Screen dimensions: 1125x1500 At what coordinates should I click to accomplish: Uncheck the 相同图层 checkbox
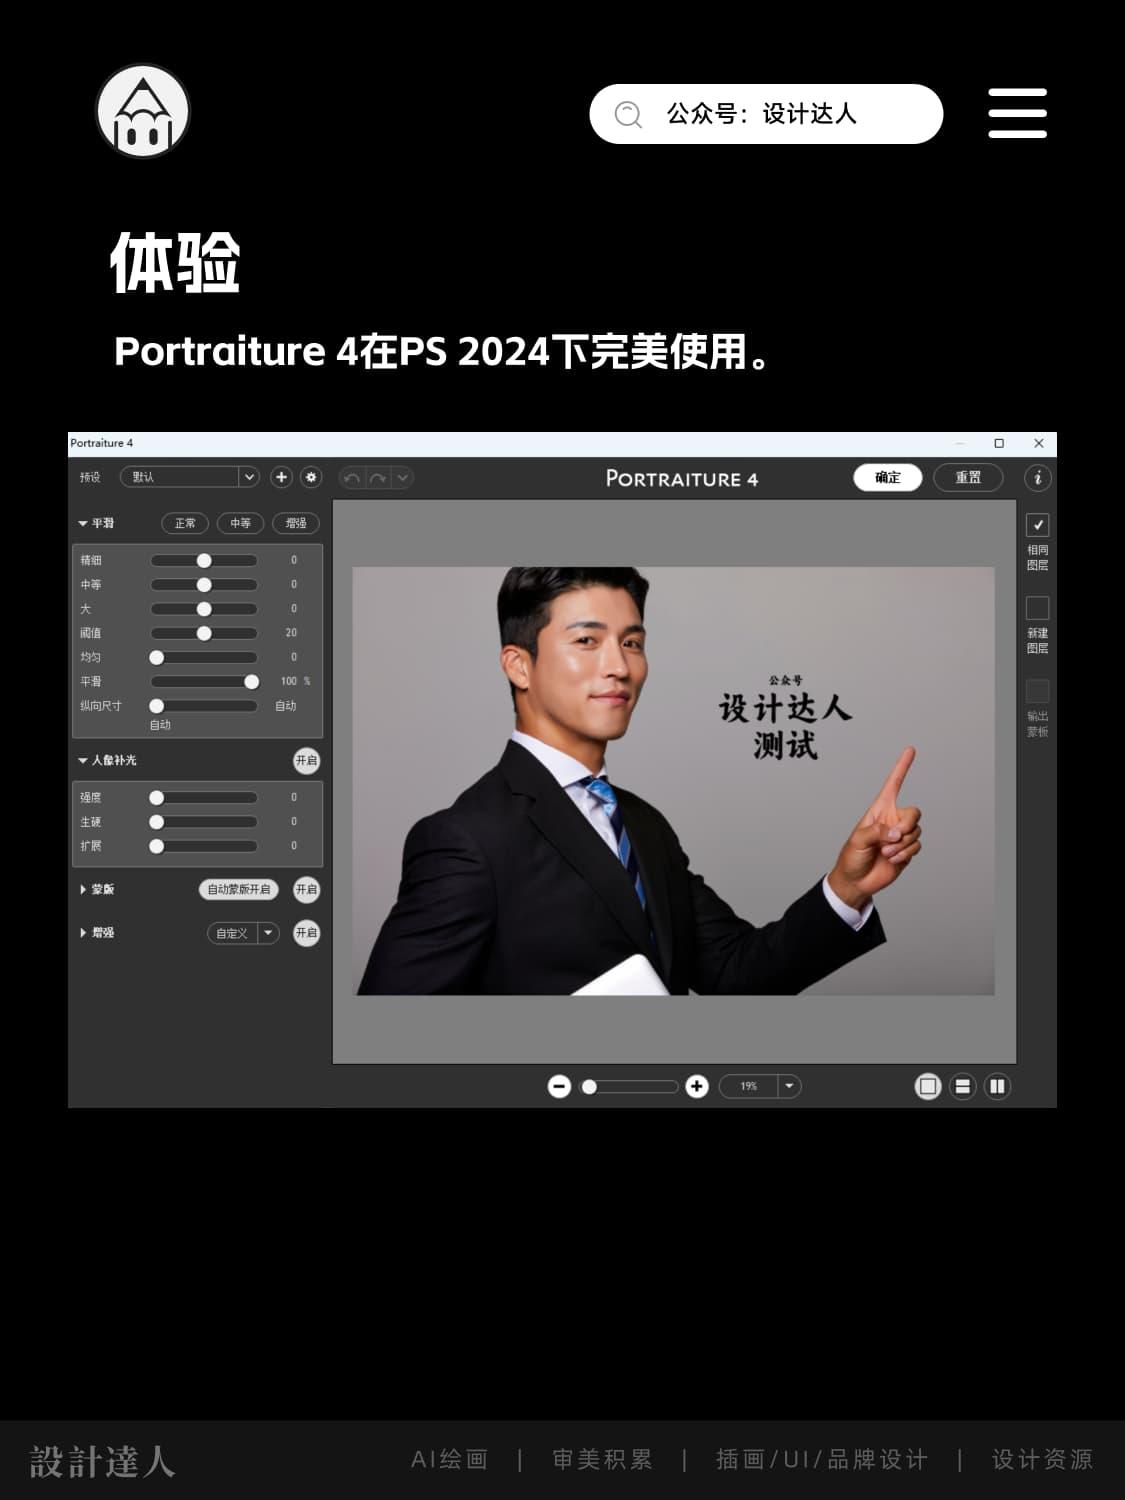(1037, 525)
